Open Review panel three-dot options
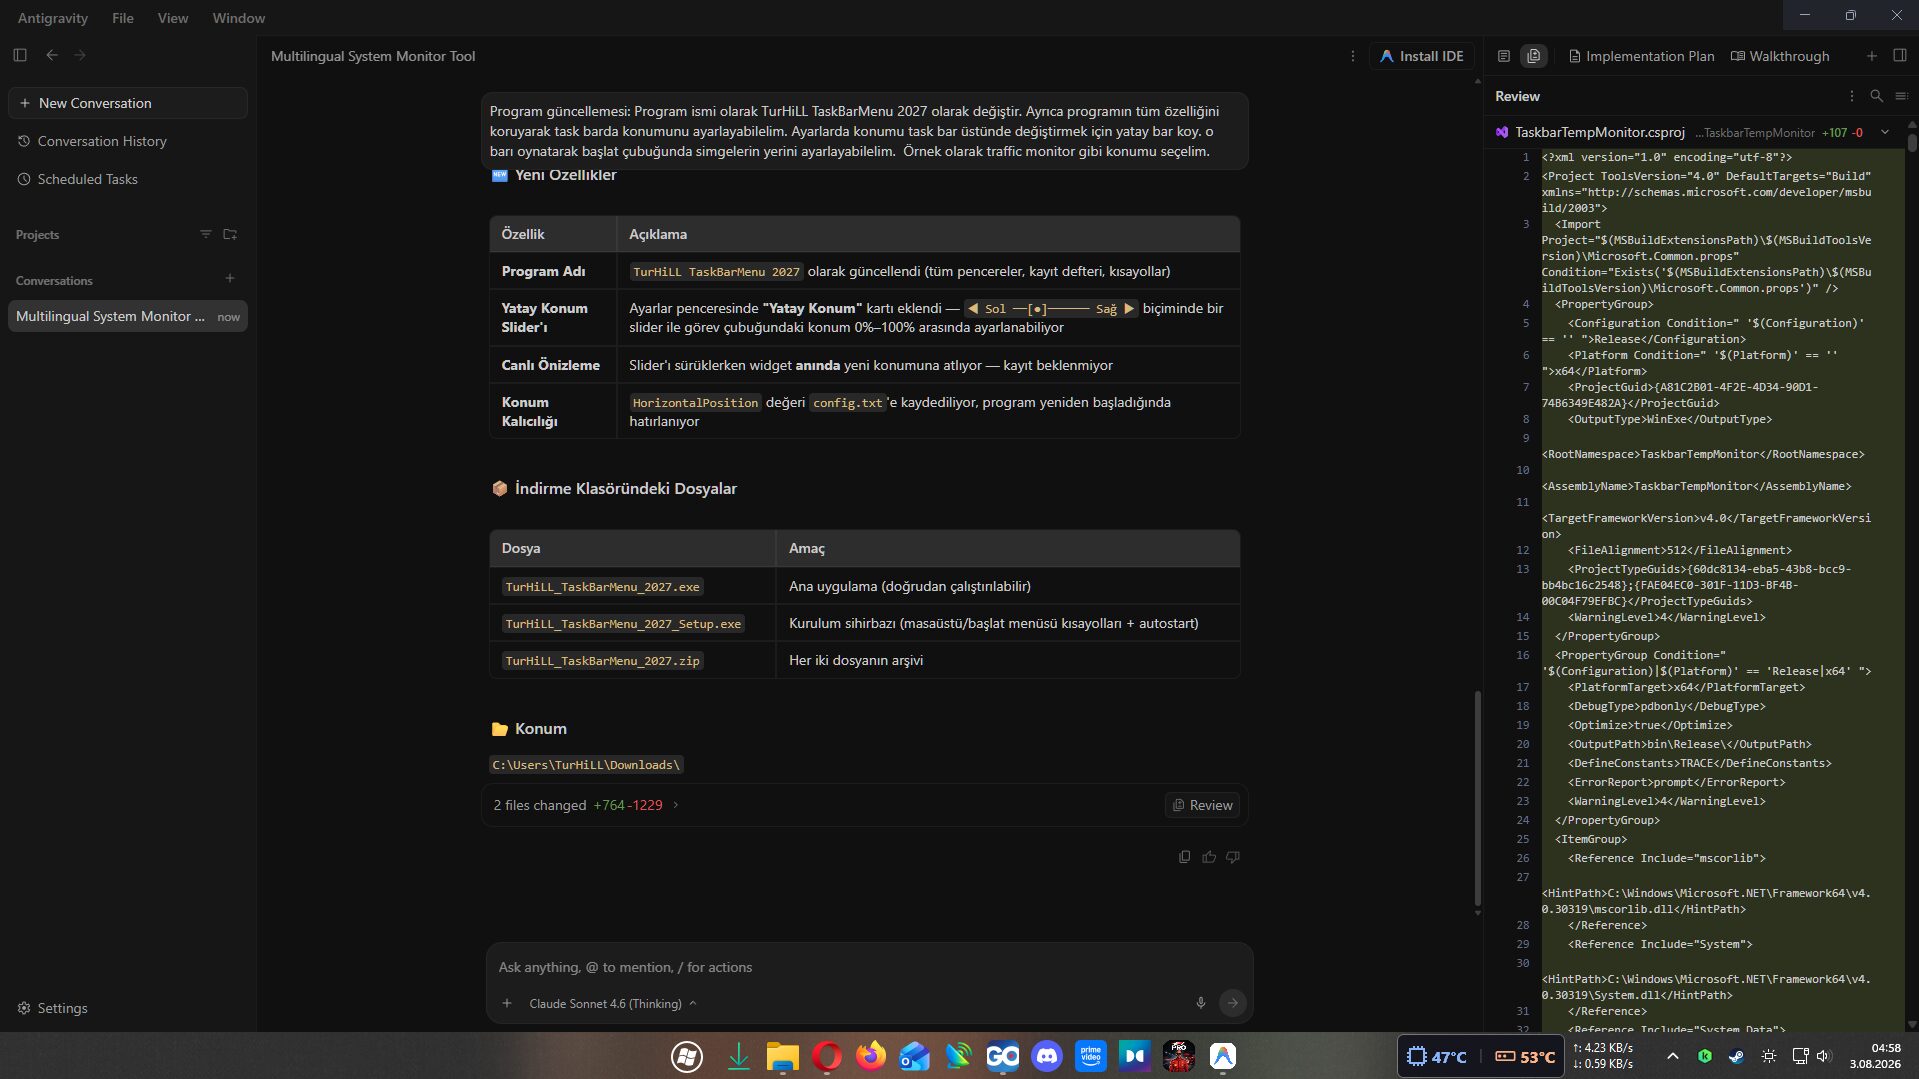 1852,96
